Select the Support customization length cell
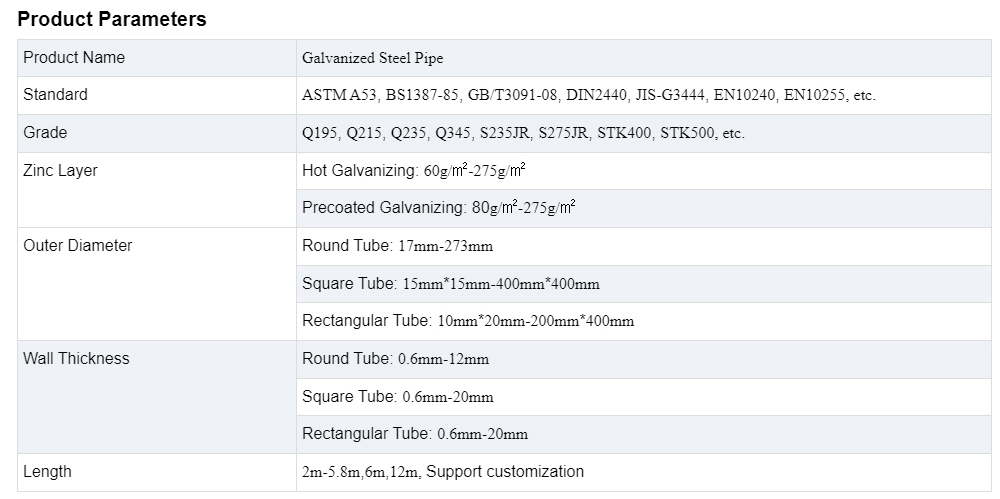This screenshot has height=499, width=1000. 442,472
